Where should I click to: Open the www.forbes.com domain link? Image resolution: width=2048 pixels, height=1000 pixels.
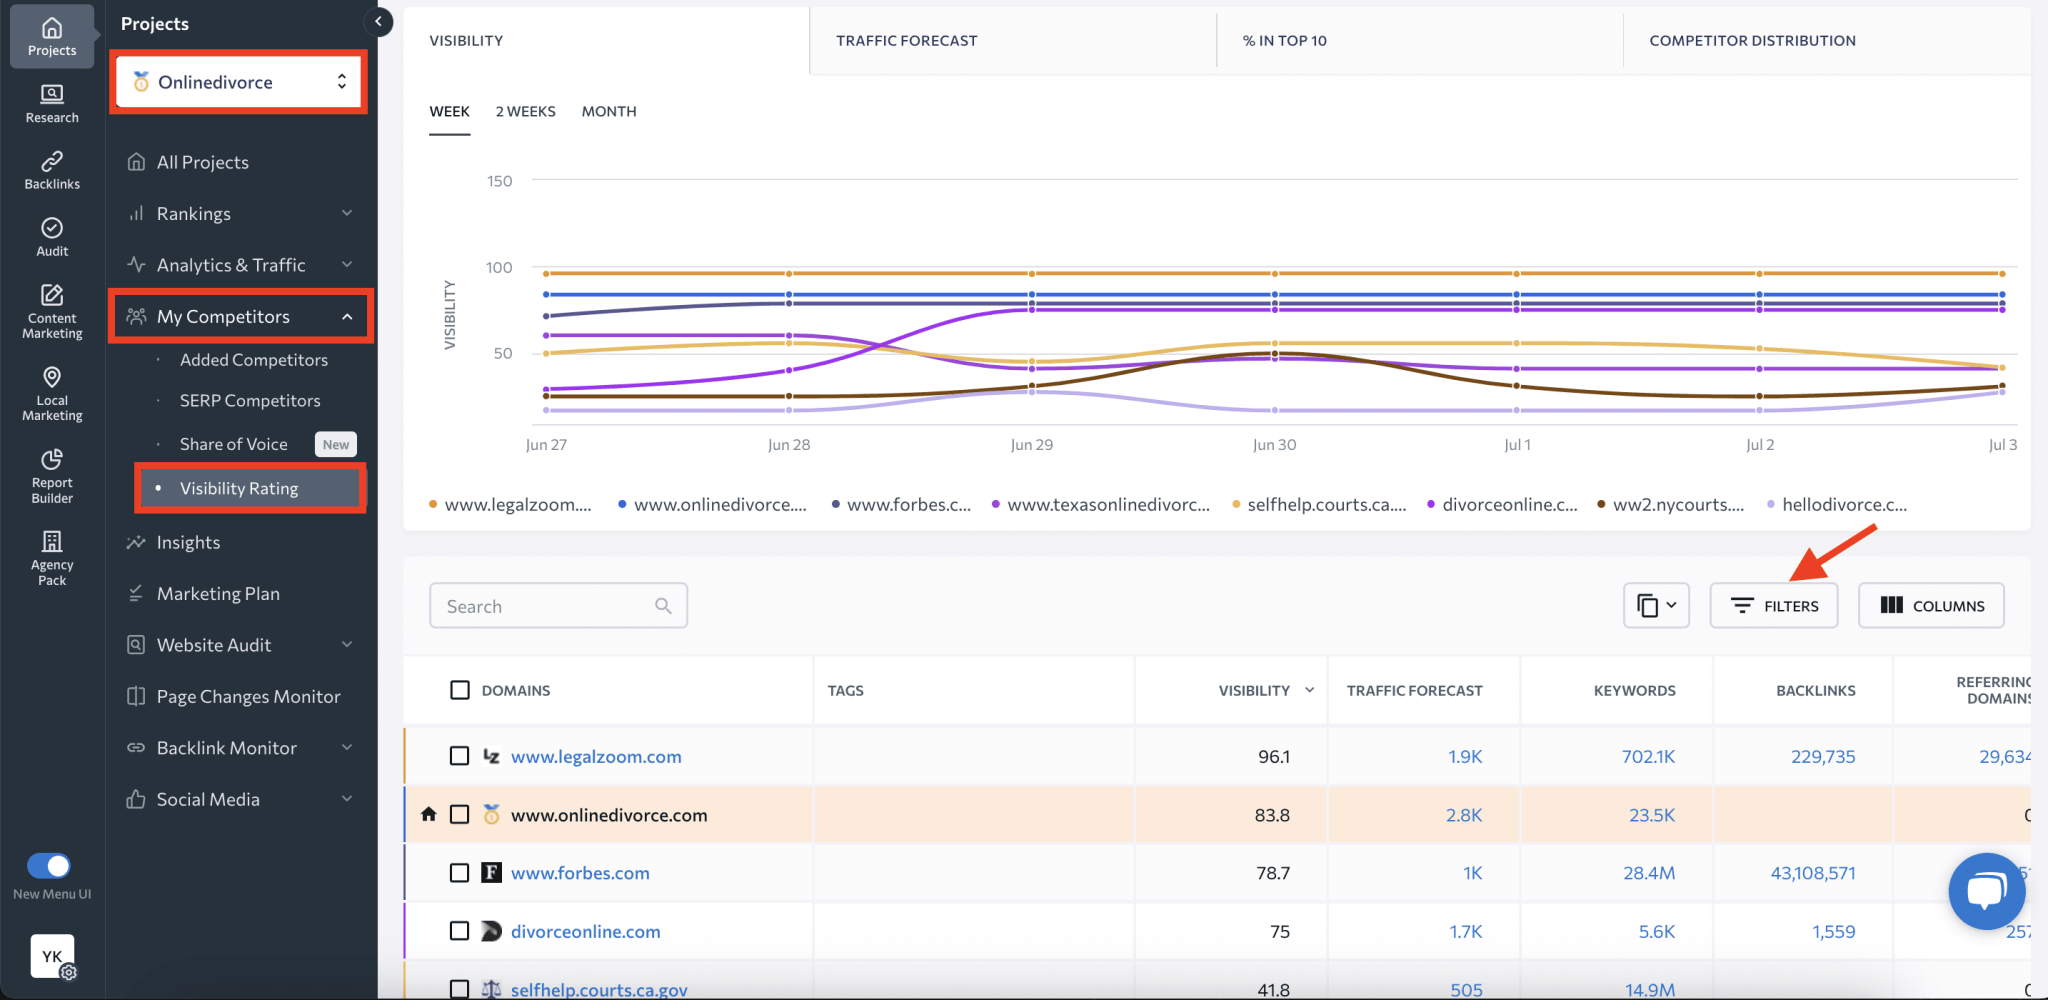click(x=580, y=872)
